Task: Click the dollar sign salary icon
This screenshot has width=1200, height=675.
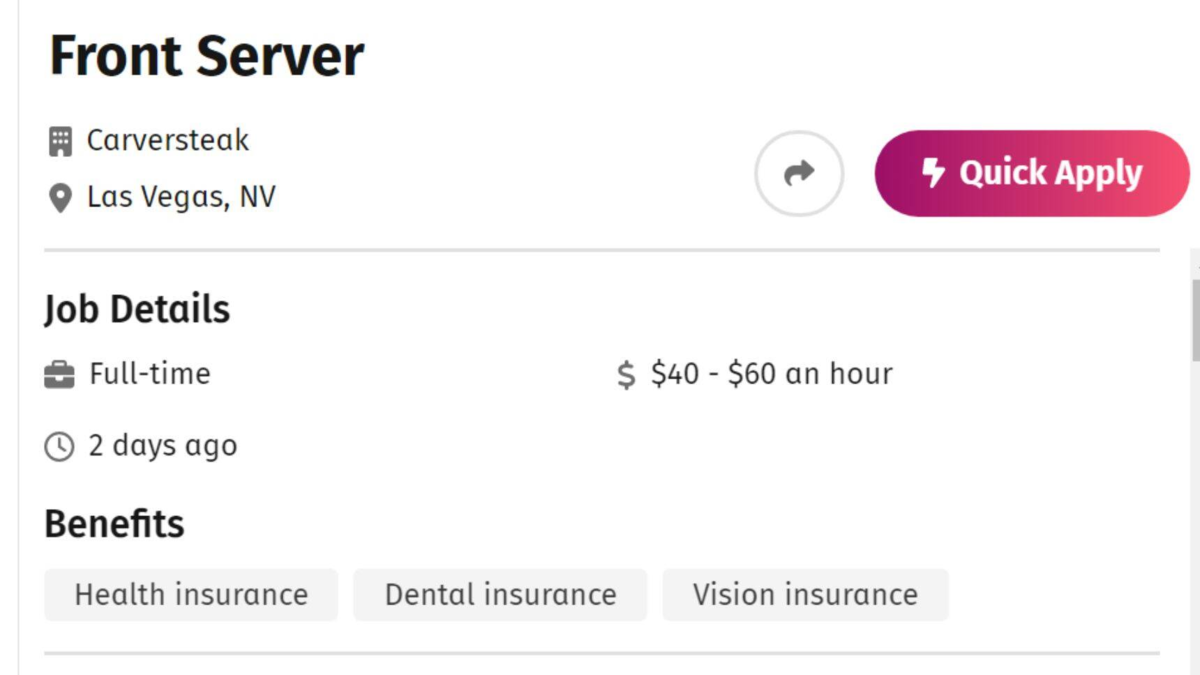Action: [x=626, y=375]
